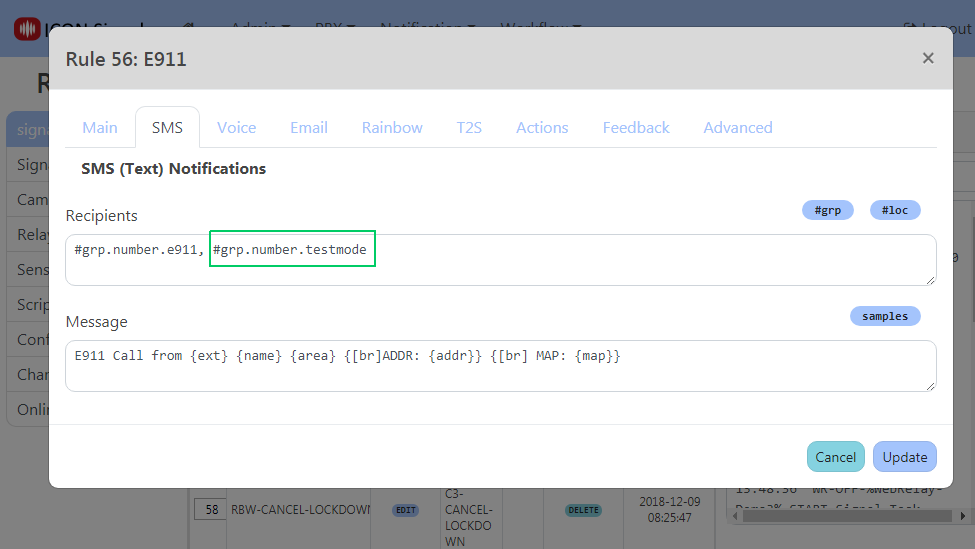The height and width of the screenshot is (549, 975).
Task: Insert the #grp tag into recipients
Action: point(827,210)
